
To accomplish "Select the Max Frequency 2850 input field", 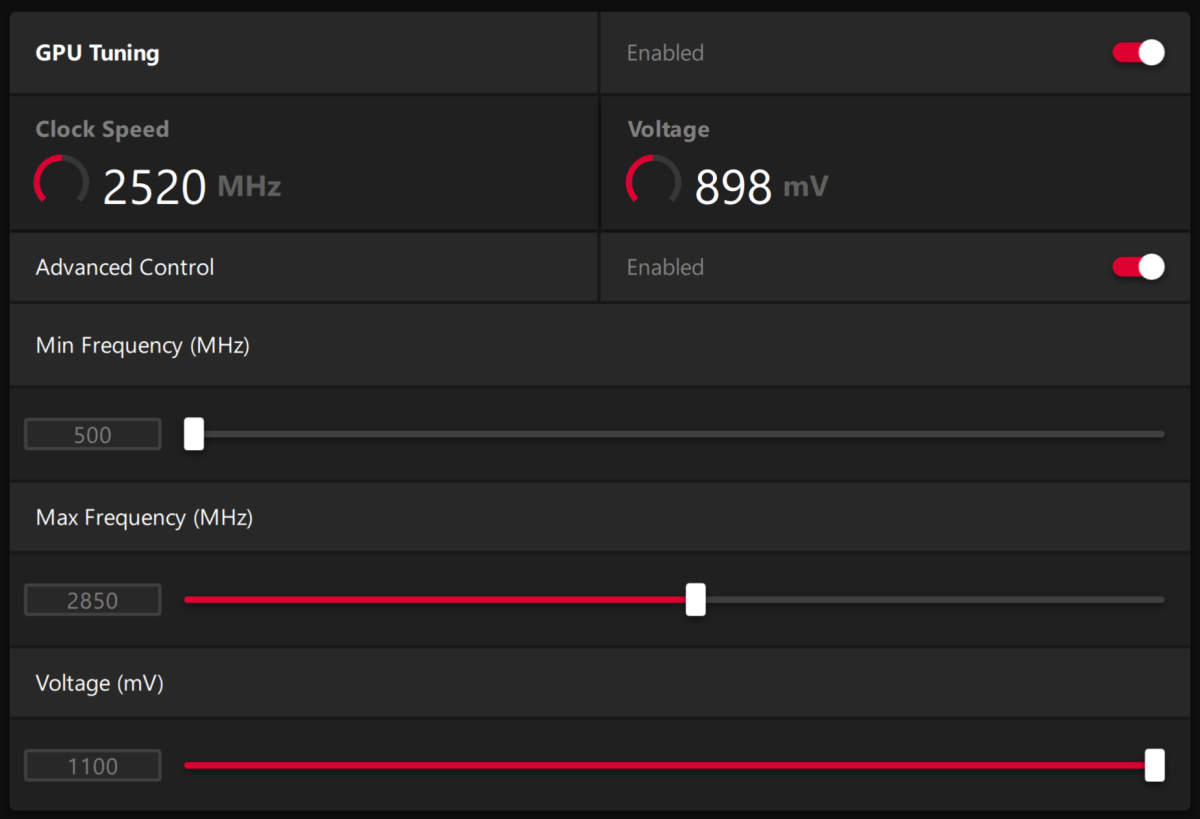I will coord(93,600).
